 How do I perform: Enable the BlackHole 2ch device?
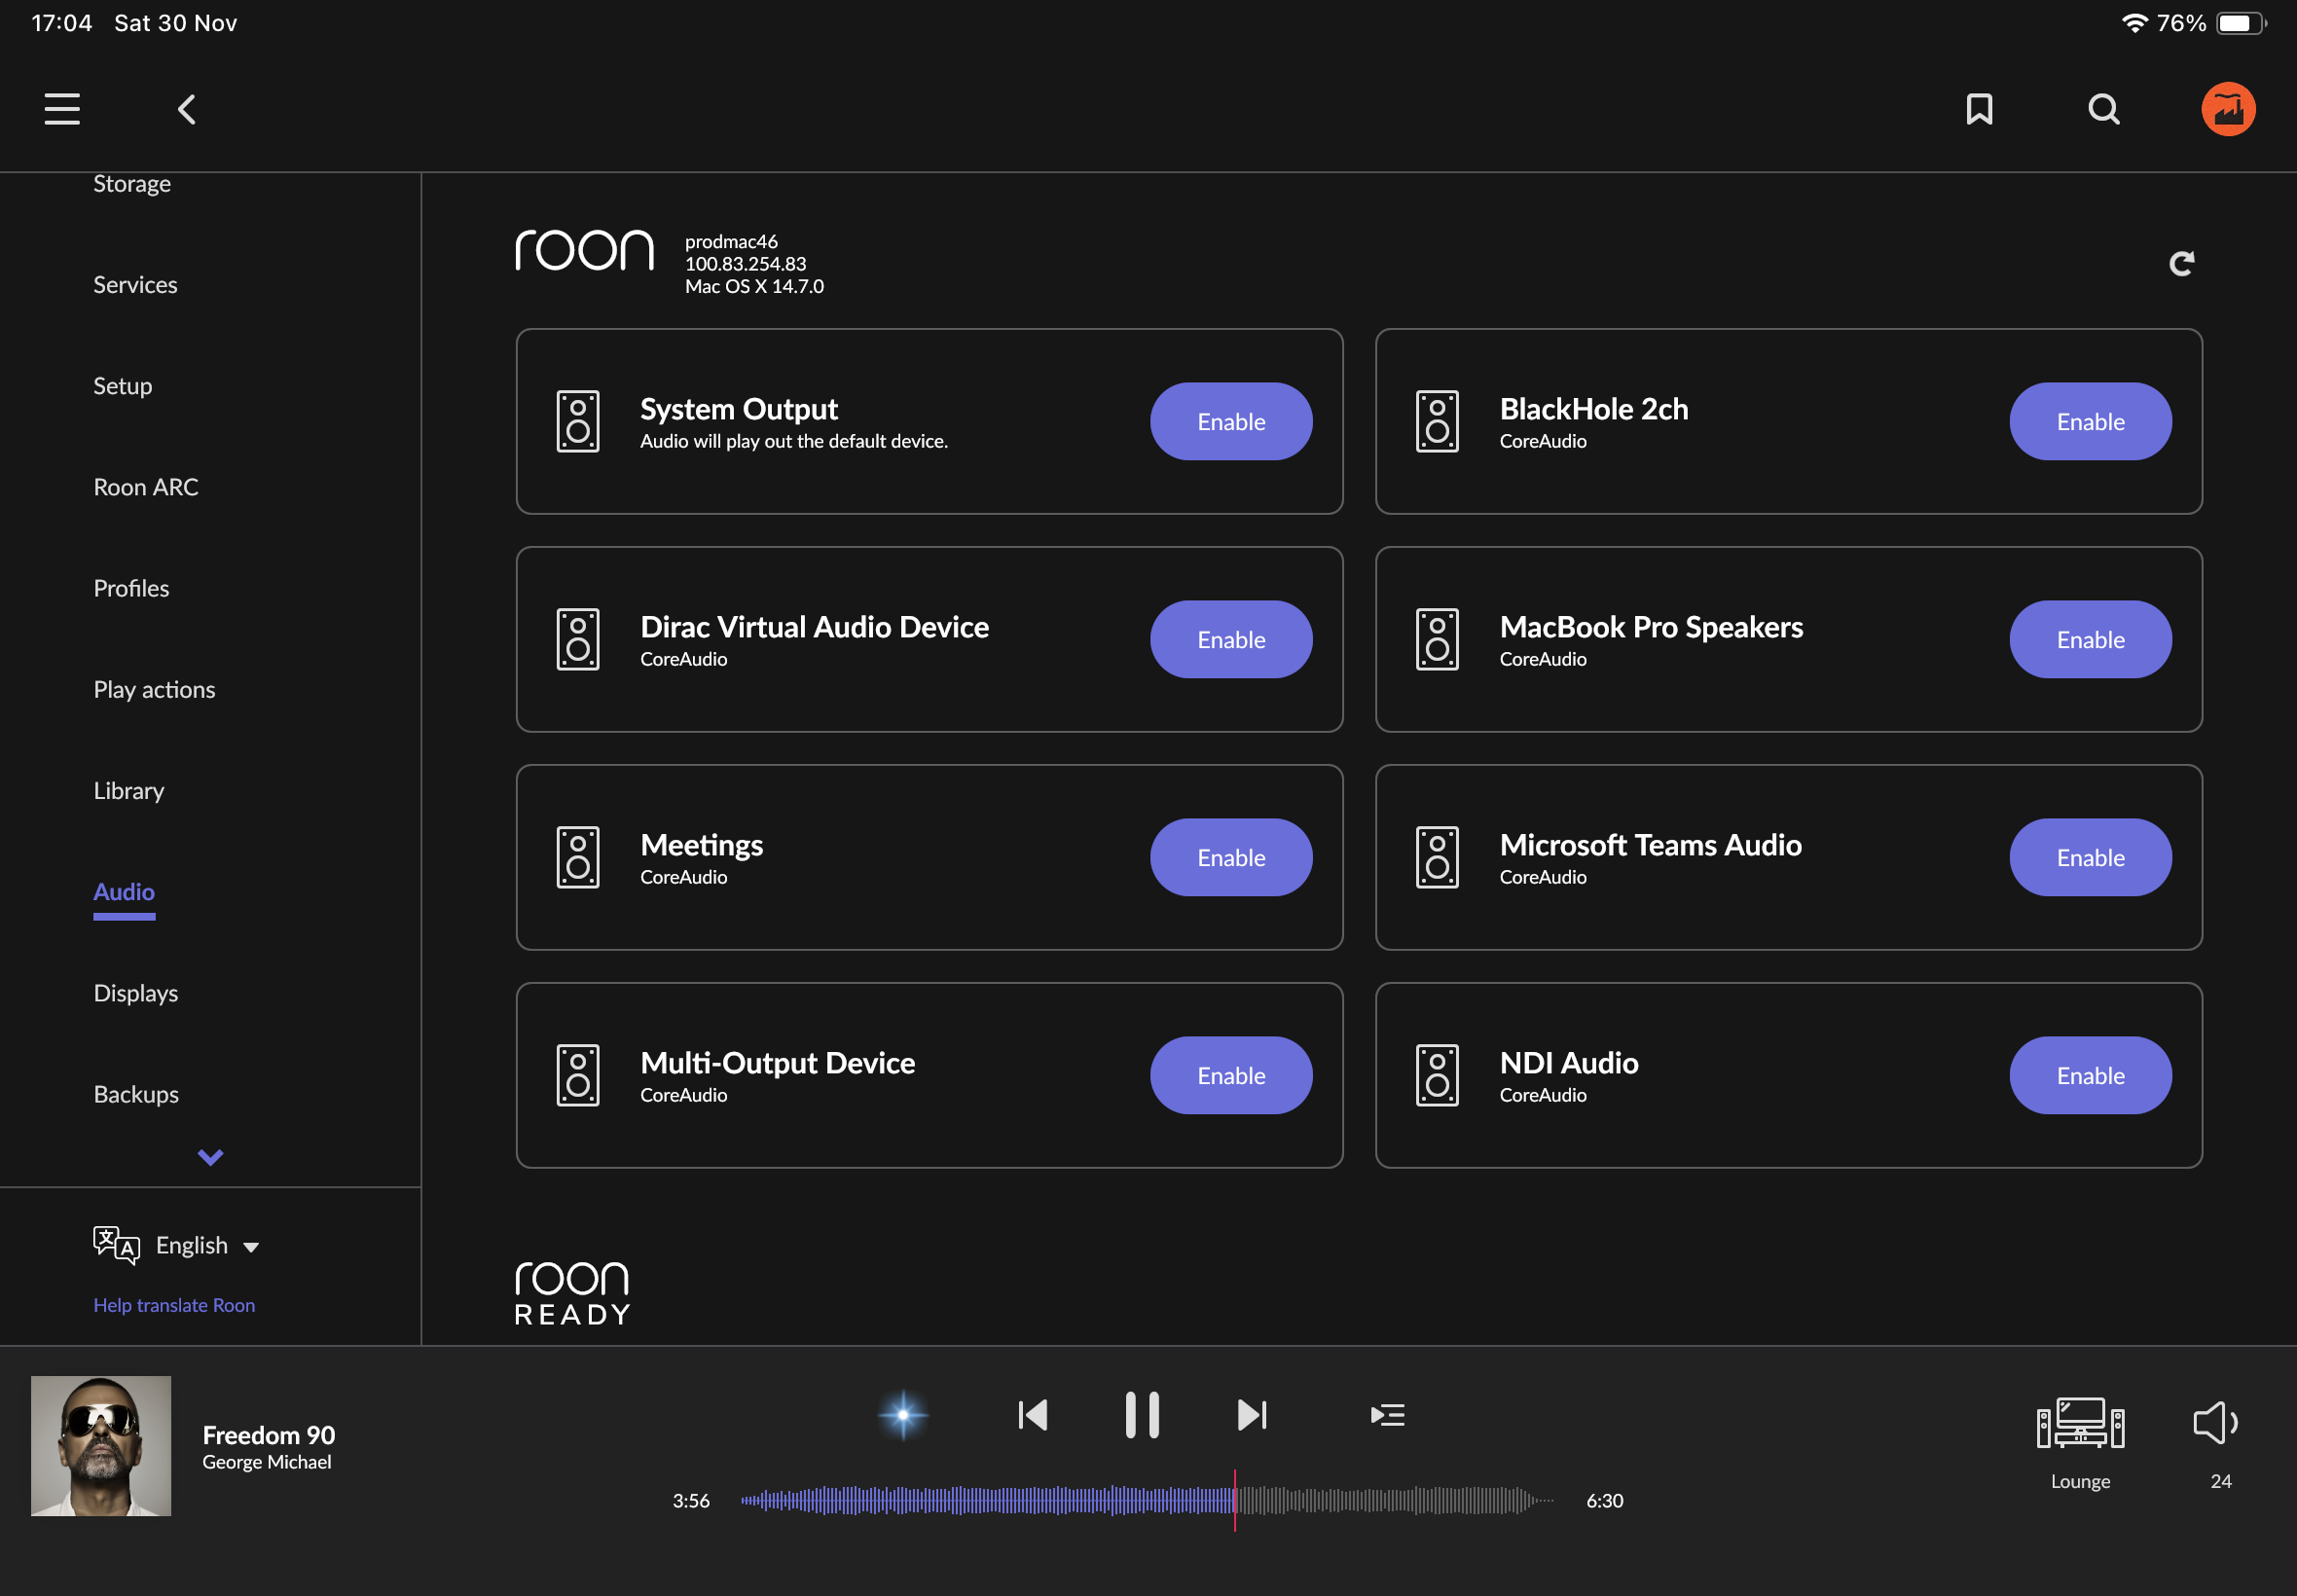pos(2089,421)
